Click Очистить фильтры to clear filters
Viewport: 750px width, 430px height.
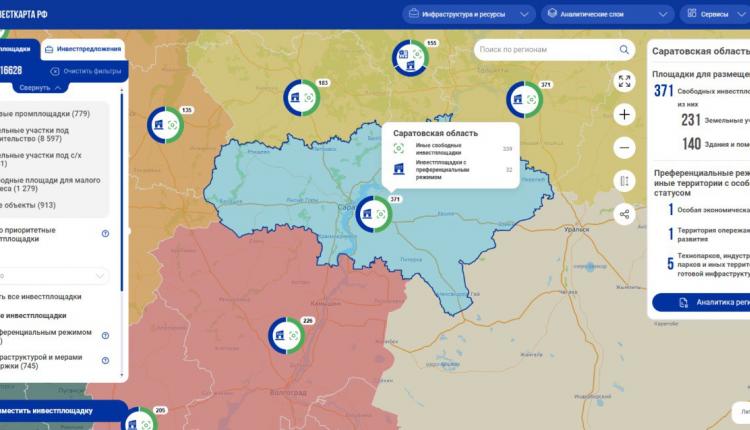[85, 71]
